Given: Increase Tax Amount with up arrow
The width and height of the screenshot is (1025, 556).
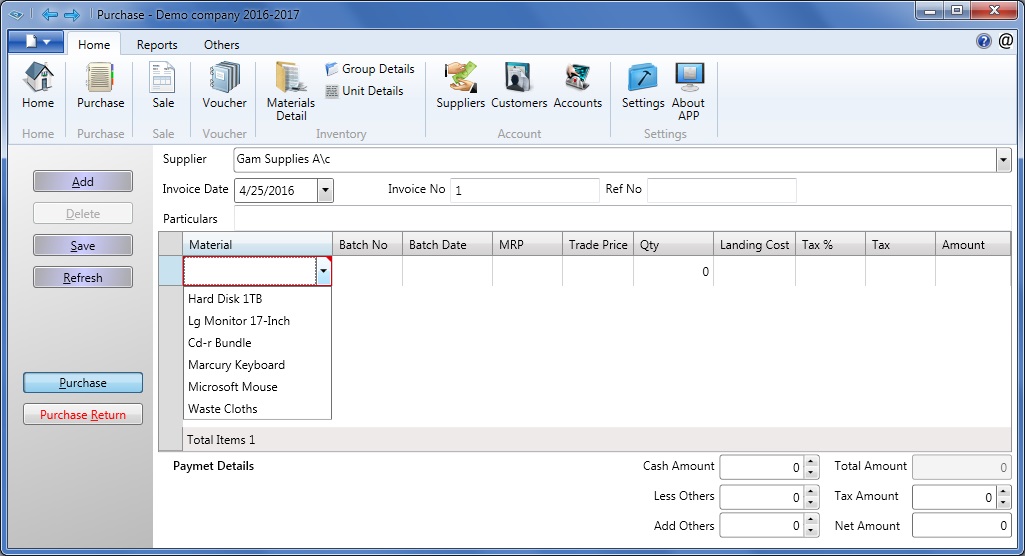Looking at the screenshot, I should [x=1004, y=491].
